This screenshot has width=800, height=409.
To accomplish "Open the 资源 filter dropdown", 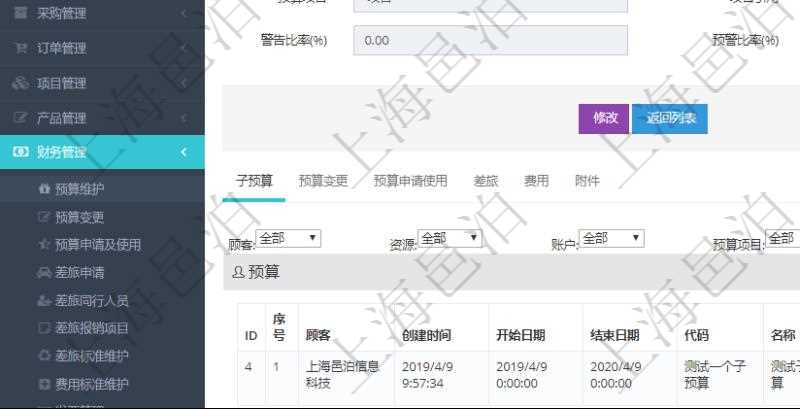I will point(449,238).
